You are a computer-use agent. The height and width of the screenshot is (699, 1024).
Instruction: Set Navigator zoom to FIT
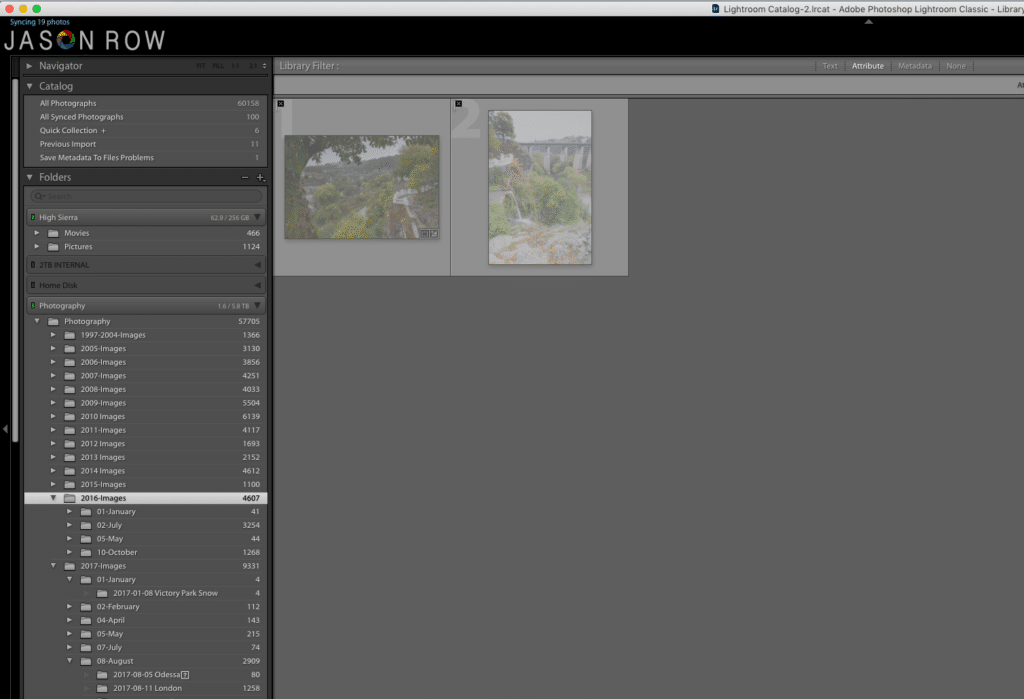[200, 66]
